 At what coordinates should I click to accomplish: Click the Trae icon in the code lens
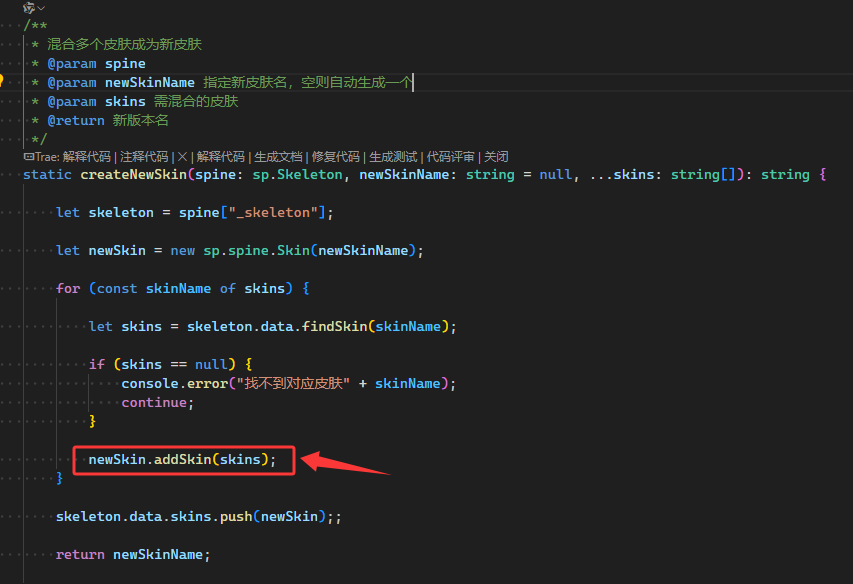click(29, 157)
